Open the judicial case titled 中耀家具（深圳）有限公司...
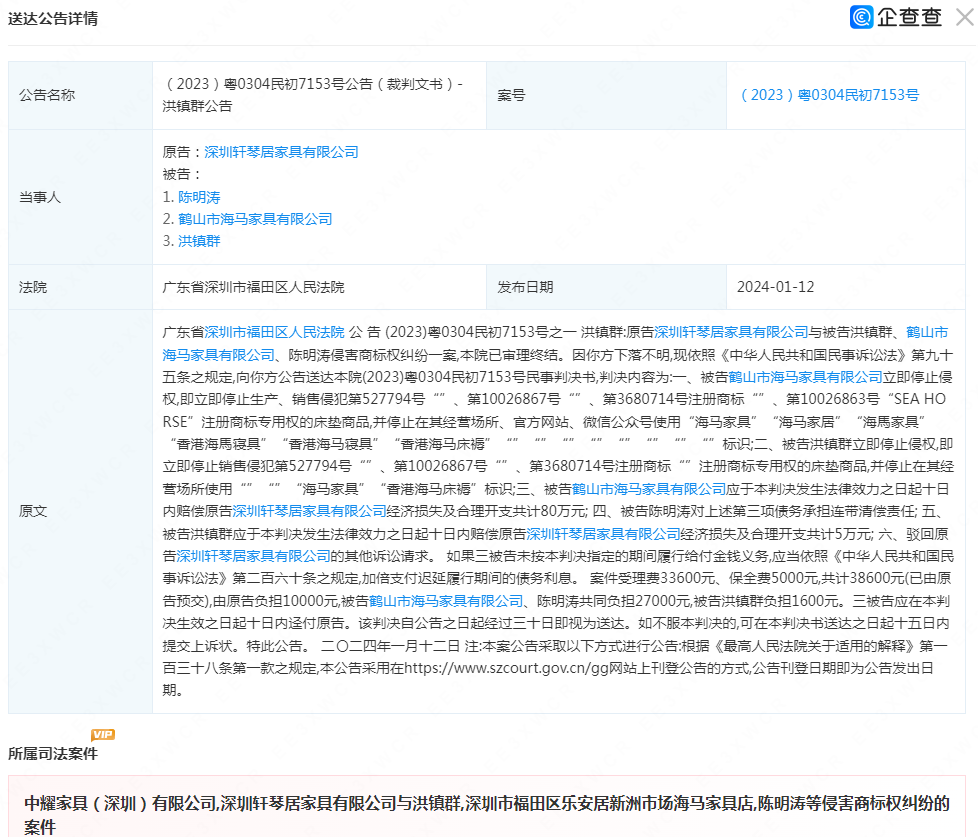Viewport: 978px width, 837px height. pos(487,815)
